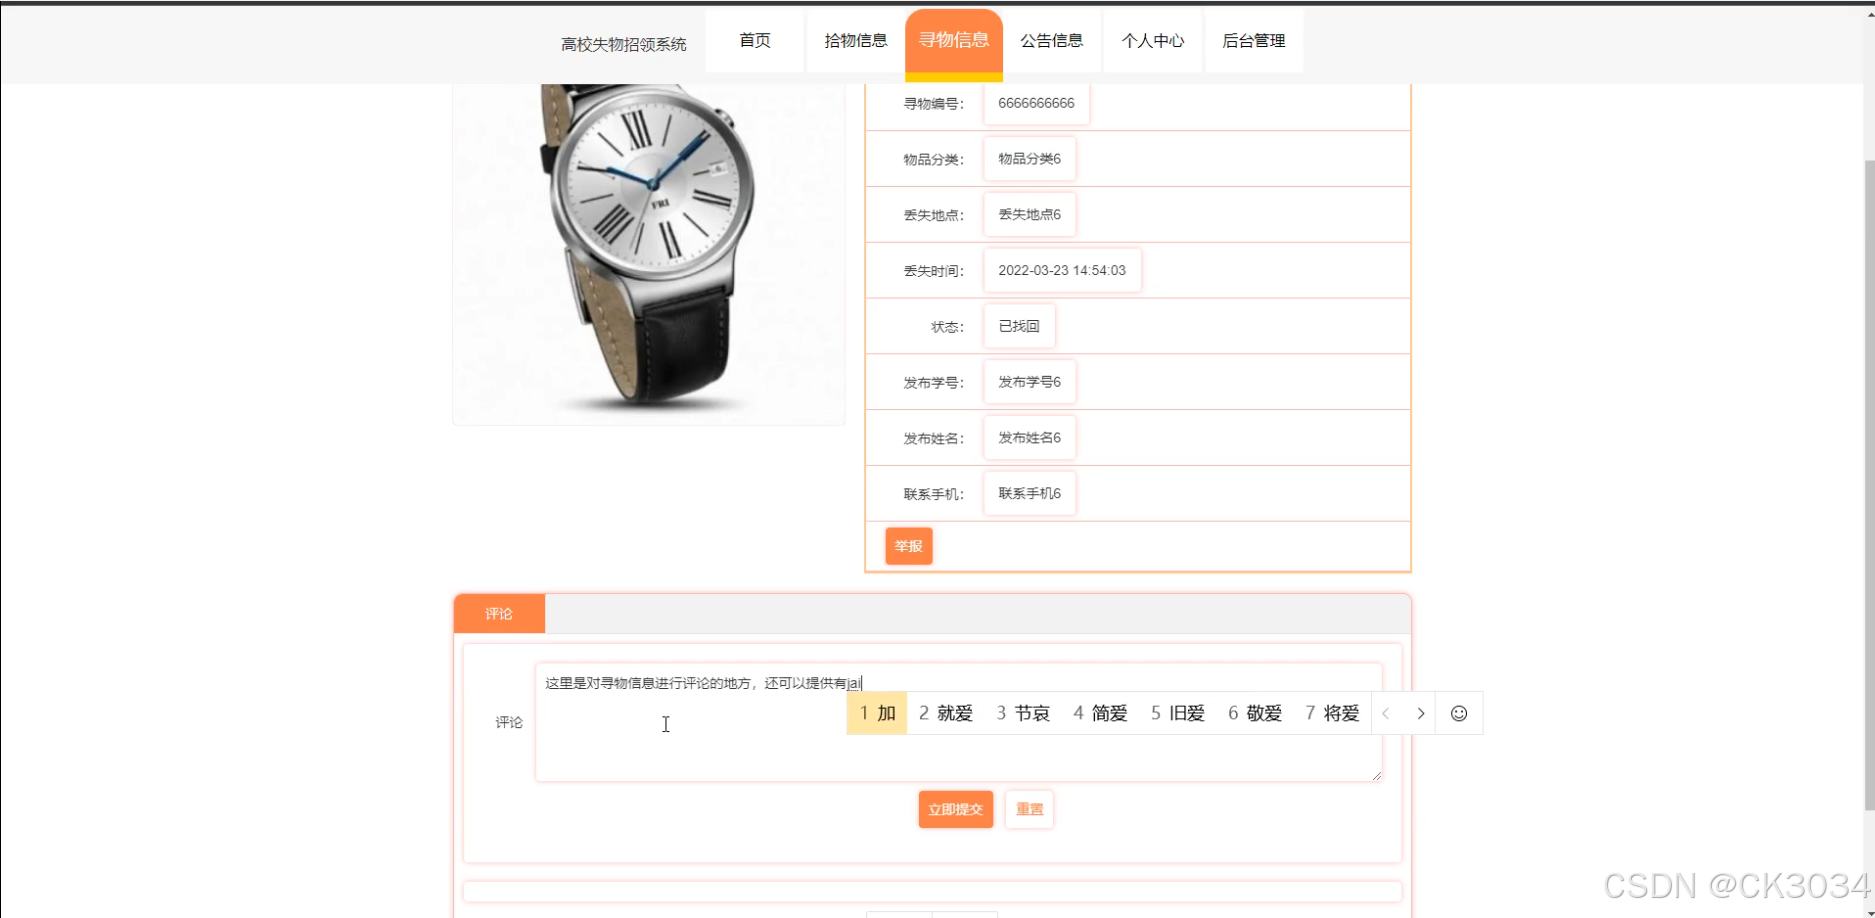Click the 物品分类6 value
The image size is (1875, 918).
coord(1029,159)
